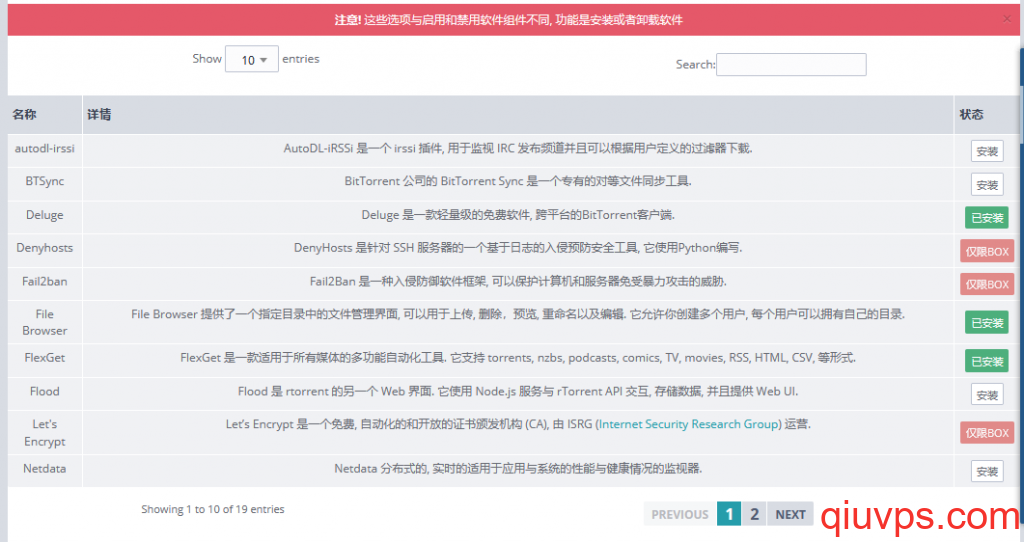Image resolution: width=1024 pixels, height=542 pixels.
Task: Go to NEXT page
Action: coord(790,514)
